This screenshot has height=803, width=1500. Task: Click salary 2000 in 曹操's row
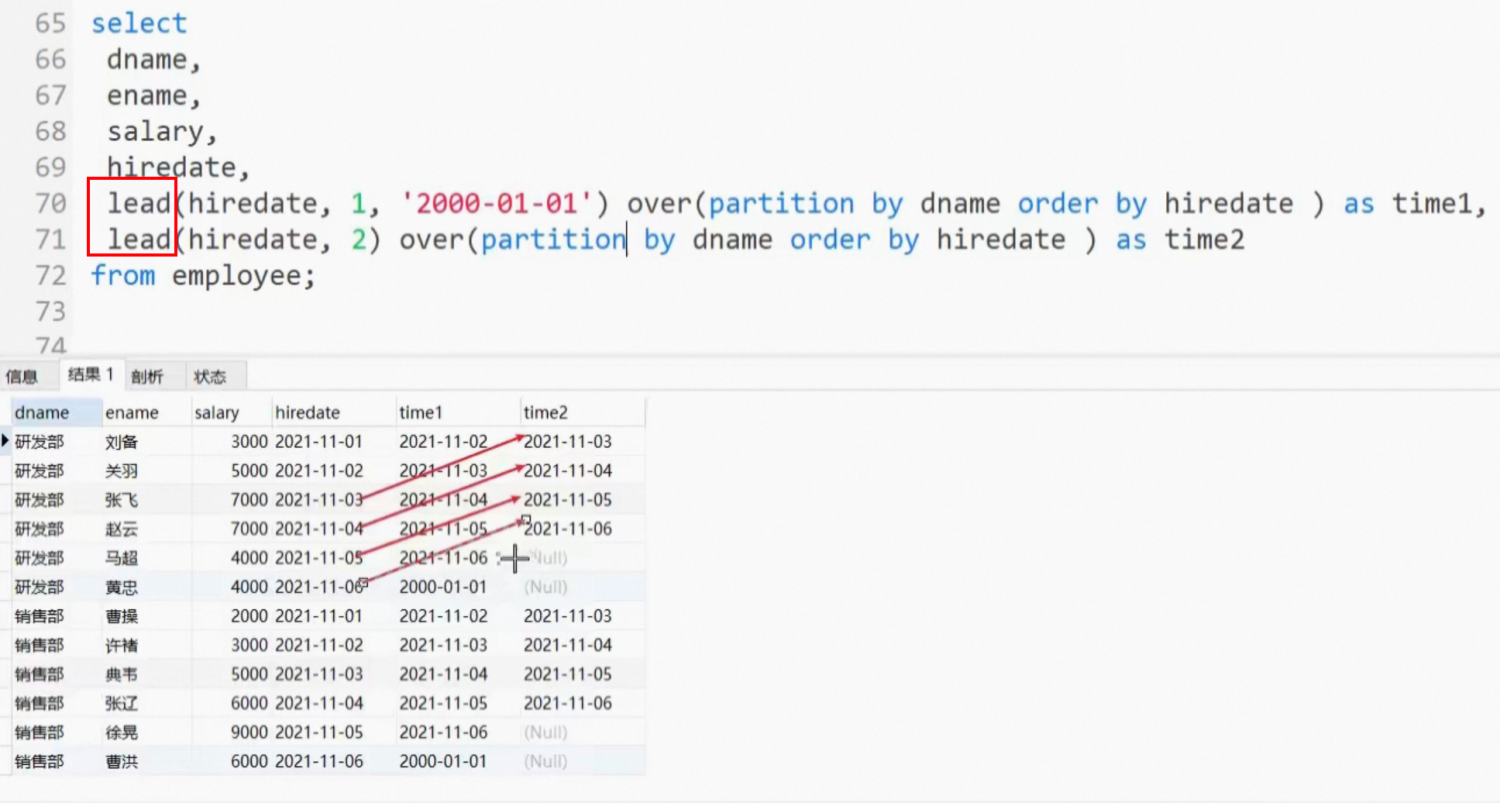[250, 616]
